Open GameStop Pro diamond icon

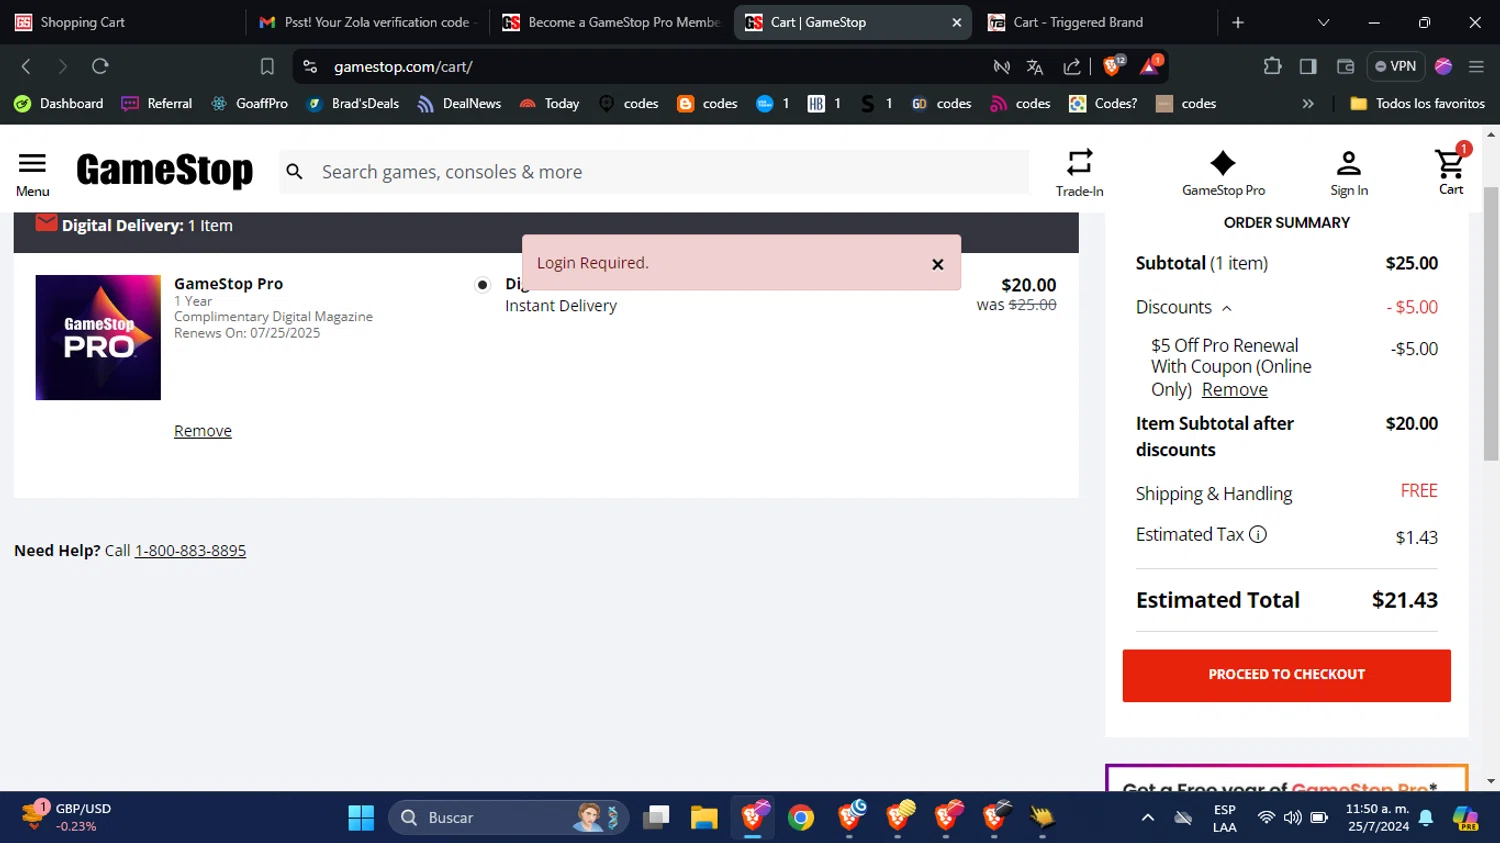coord(1223,162)
